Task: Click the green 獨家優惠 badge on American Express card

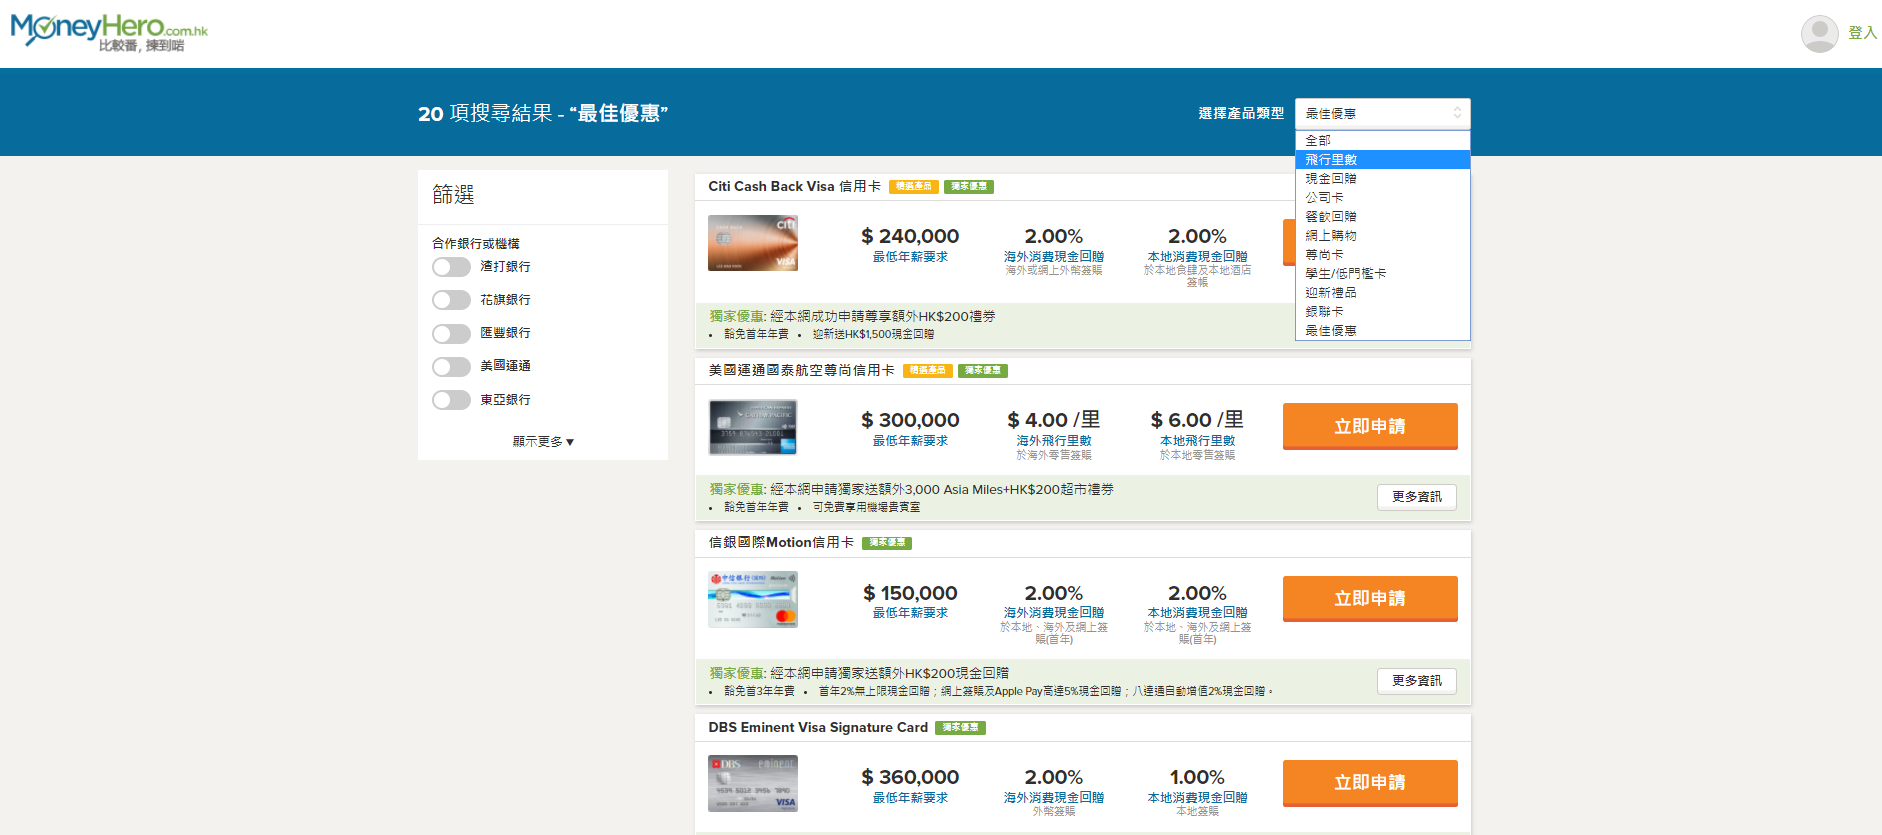Action: tap(983, 371)
